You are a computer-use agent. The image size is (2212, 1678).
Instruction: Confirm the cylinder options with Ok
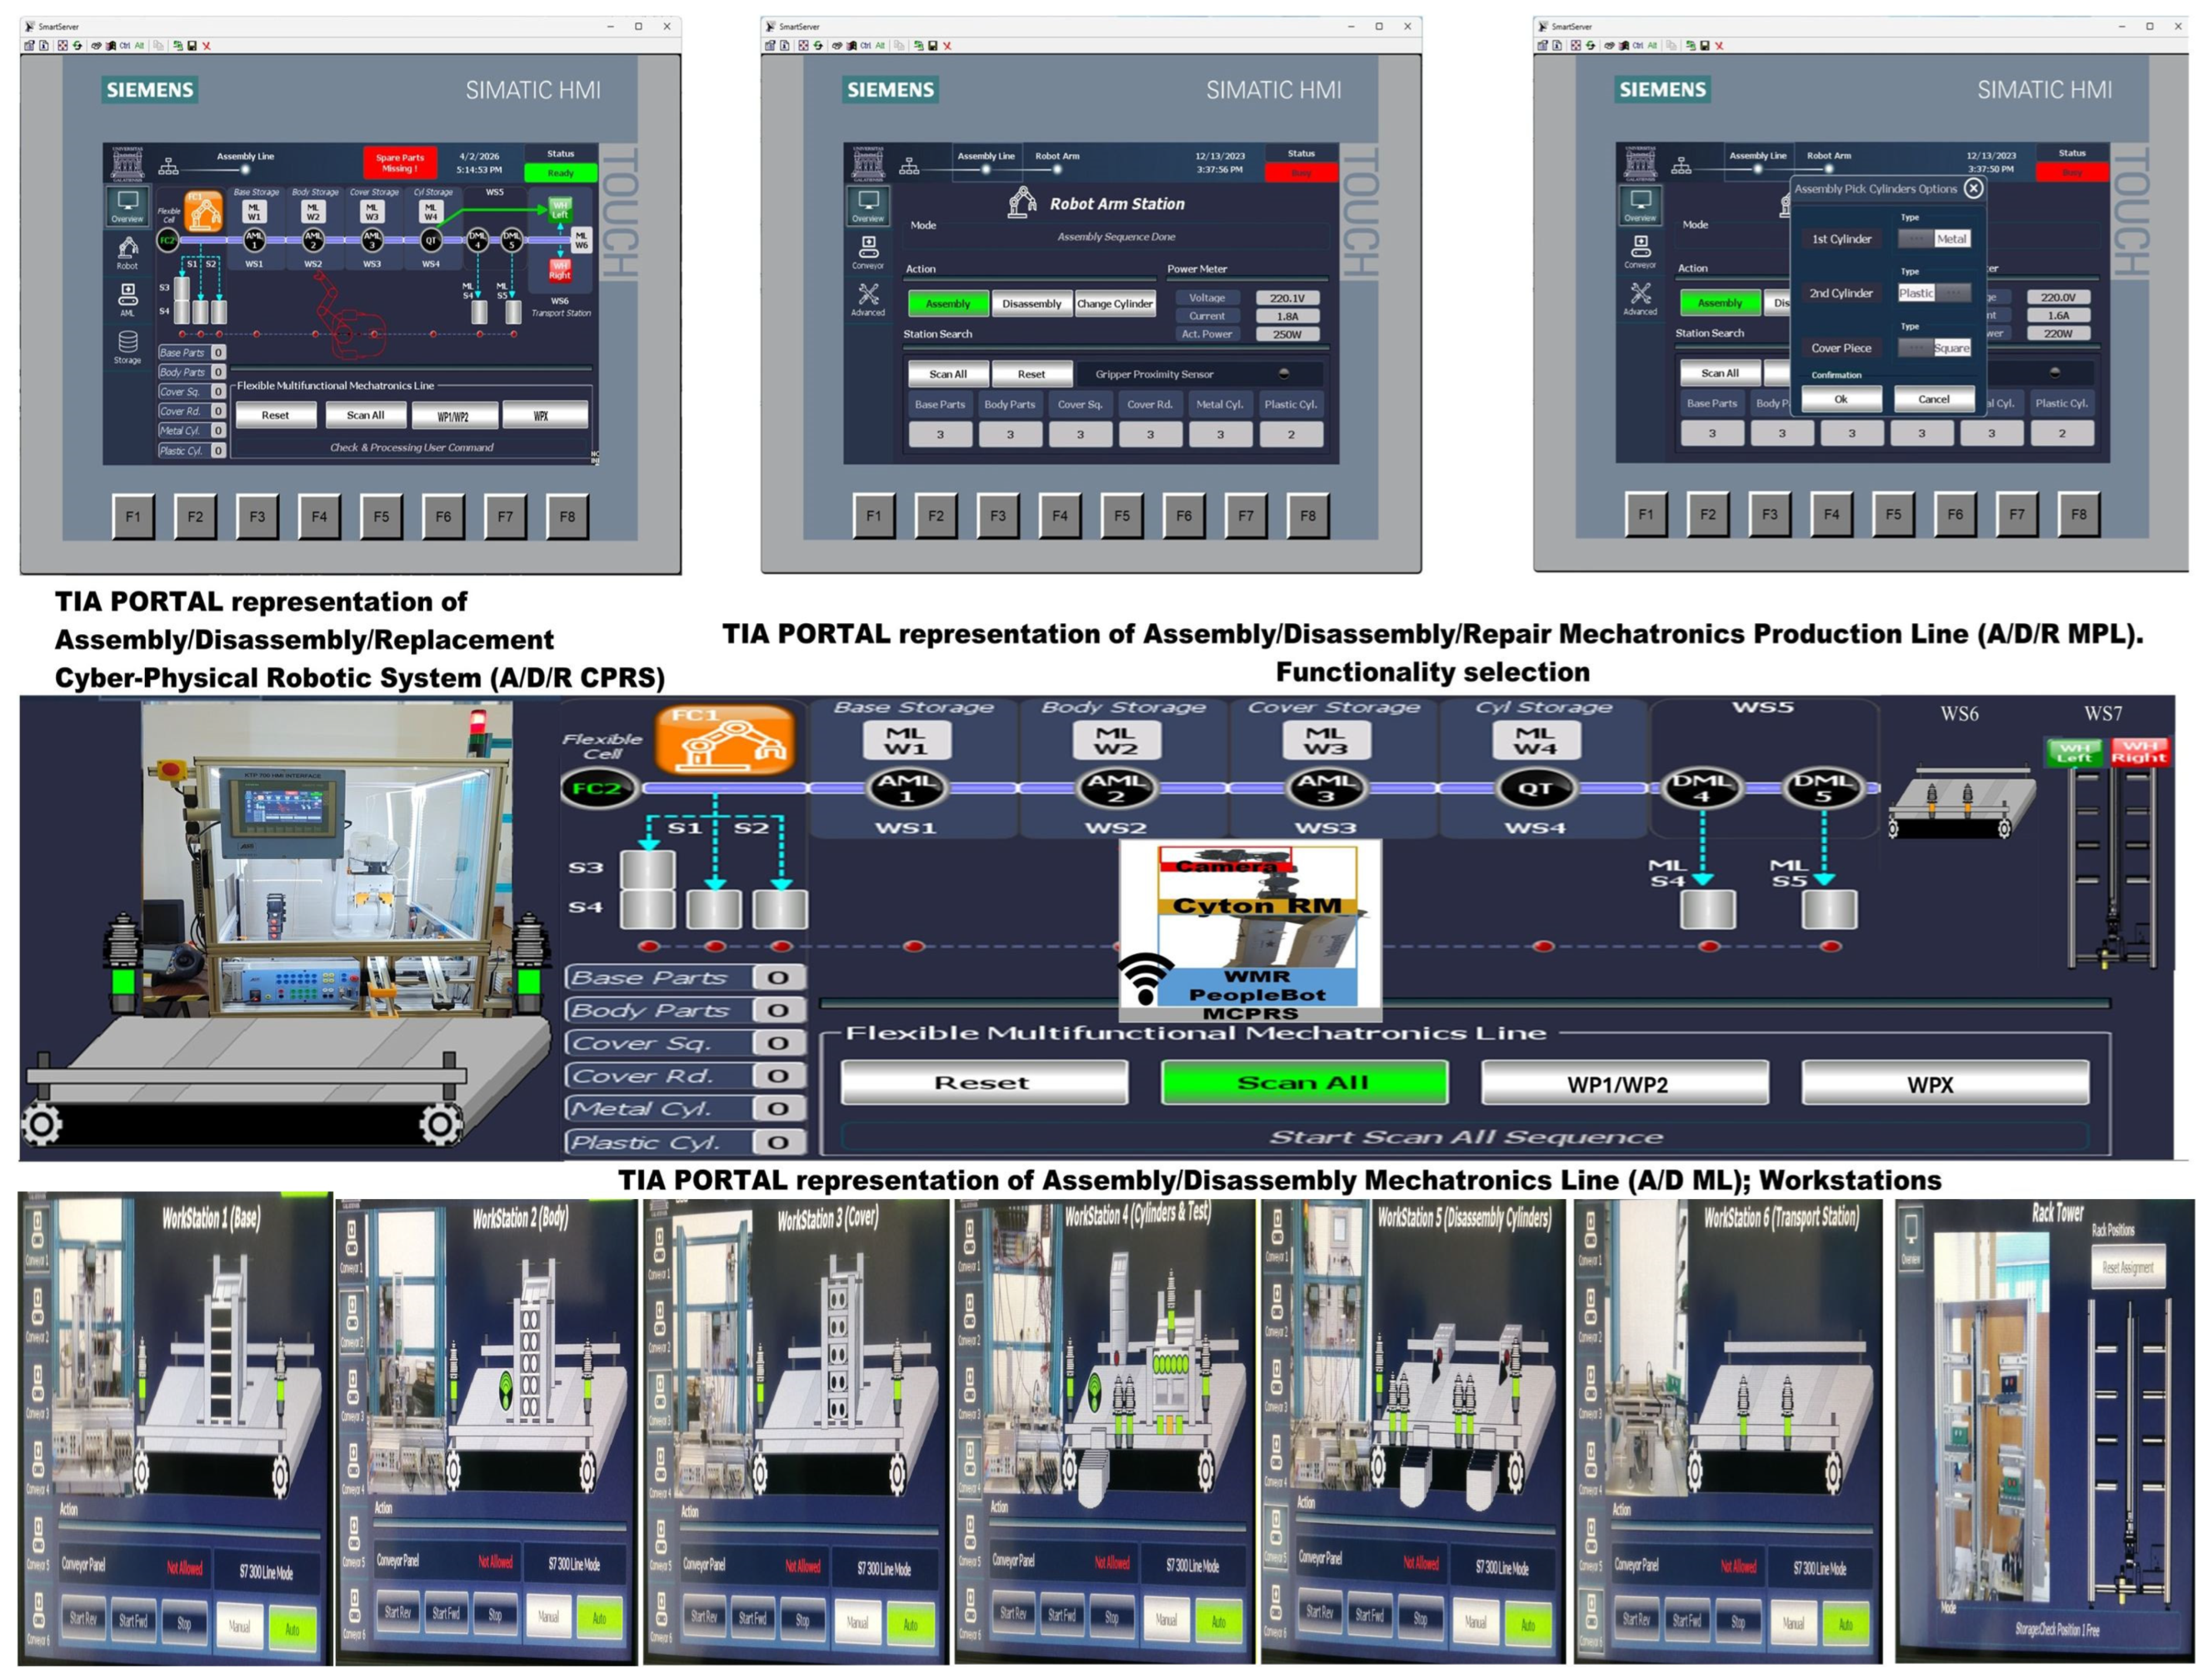pyautogui.click(x=1841, y=399)
